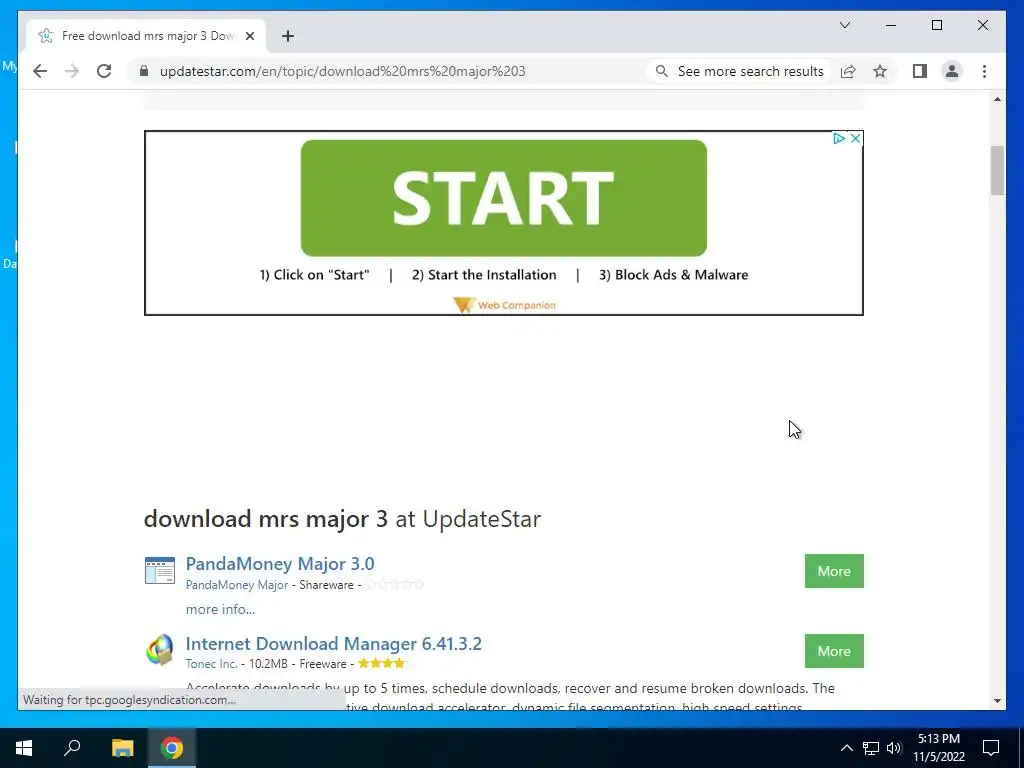
Task: Select the Free download mrs major 3 tab
Action: coord(146,36)
